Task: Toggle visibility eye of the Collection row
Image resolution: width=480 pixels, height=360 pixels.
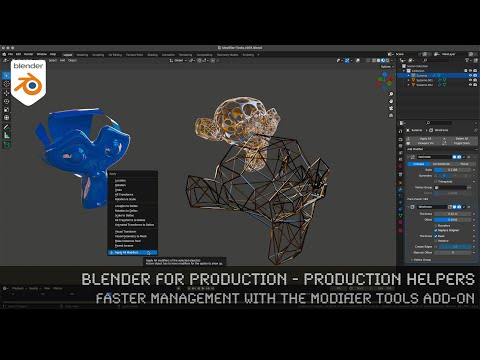Action: (470, 71)
